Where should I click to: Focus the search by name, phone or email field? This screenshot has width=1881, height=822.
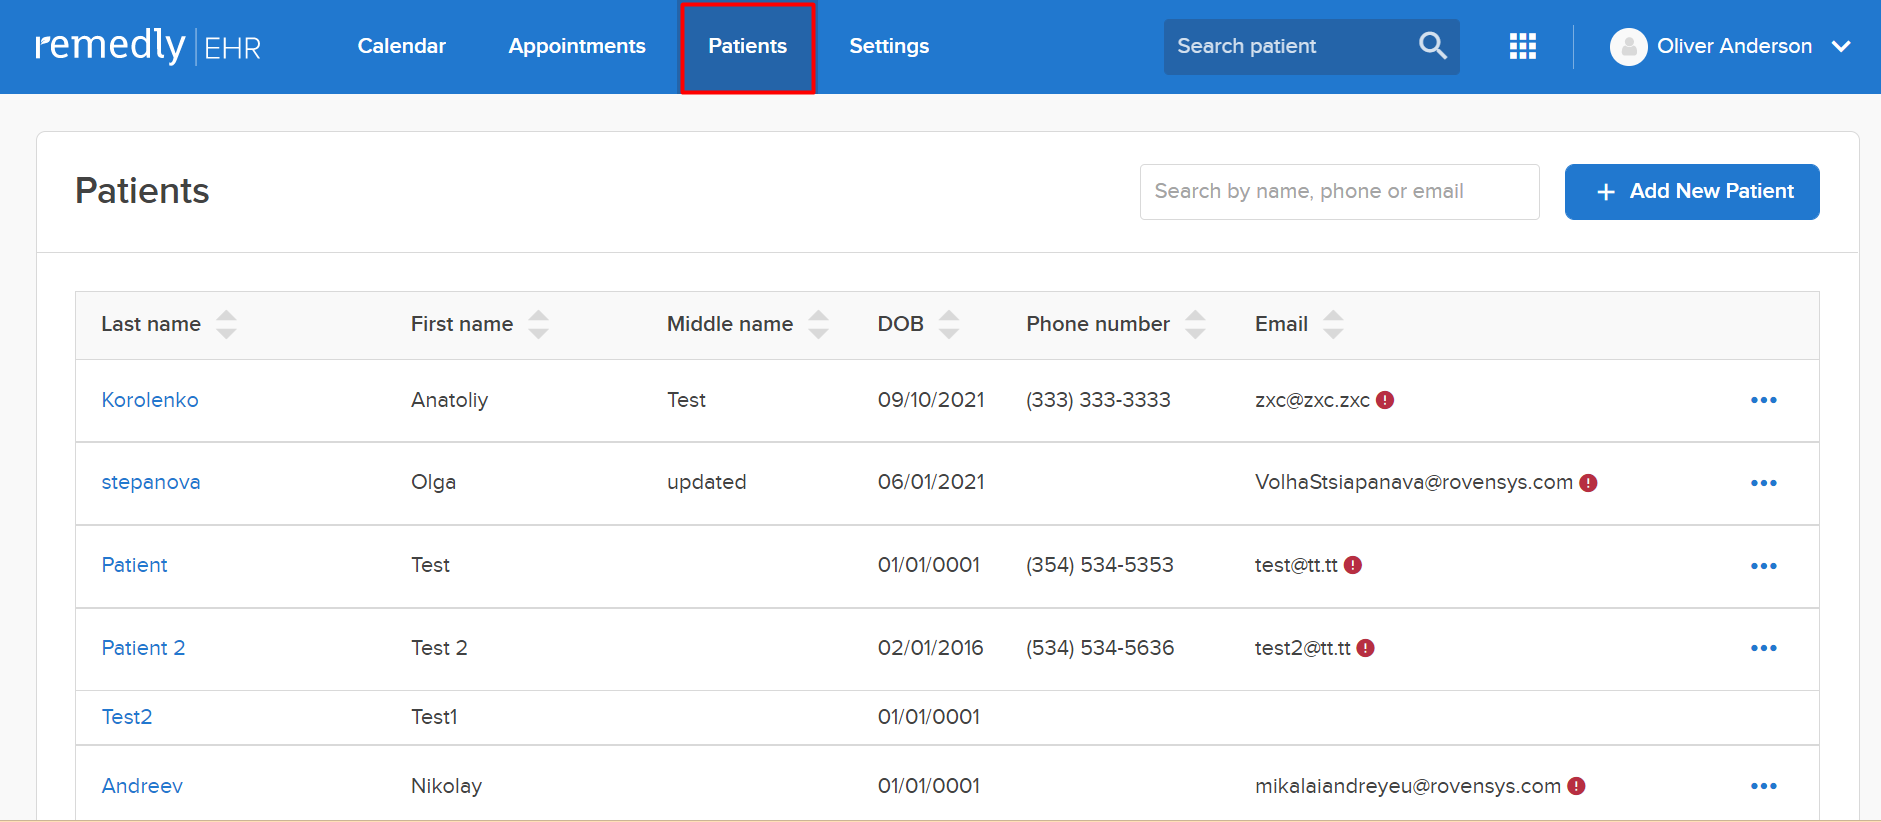click(x=1338, y=191)
